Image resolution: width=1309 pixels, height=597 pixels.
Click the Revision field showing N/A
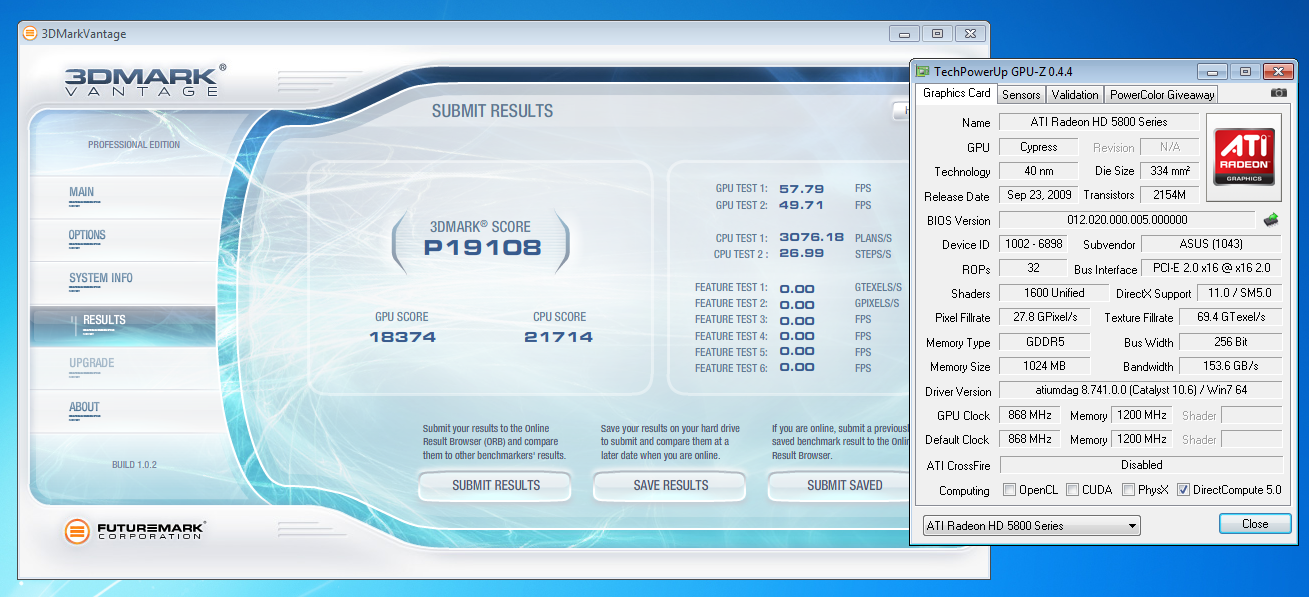point(1169,147)
